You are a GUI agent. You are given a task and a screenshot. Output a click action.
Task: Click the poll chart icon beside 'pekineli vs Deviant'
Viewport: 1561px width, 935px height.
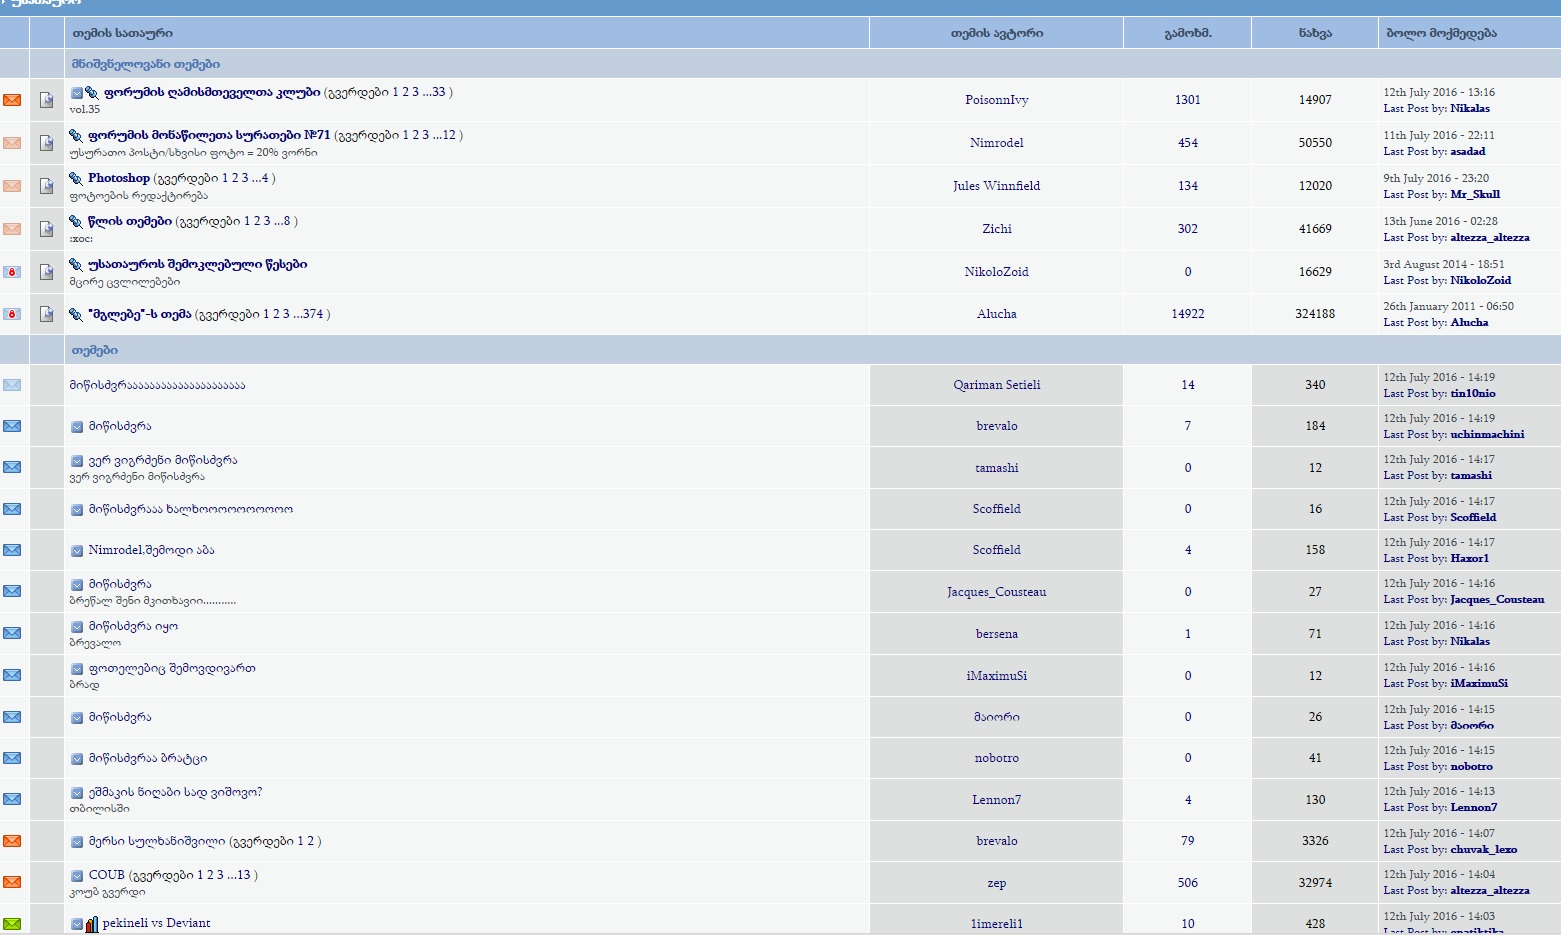[92, 924]
